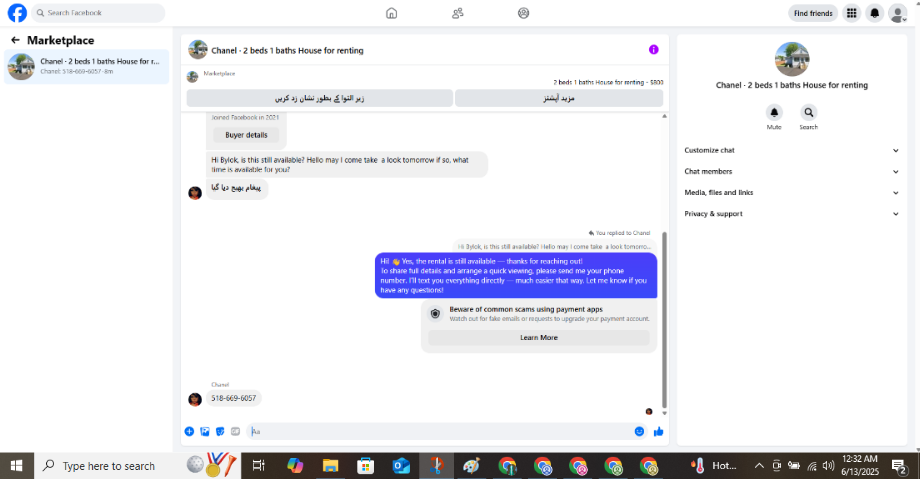Go to the Home feed icon
920x479 pixels.
click(391, 13)
